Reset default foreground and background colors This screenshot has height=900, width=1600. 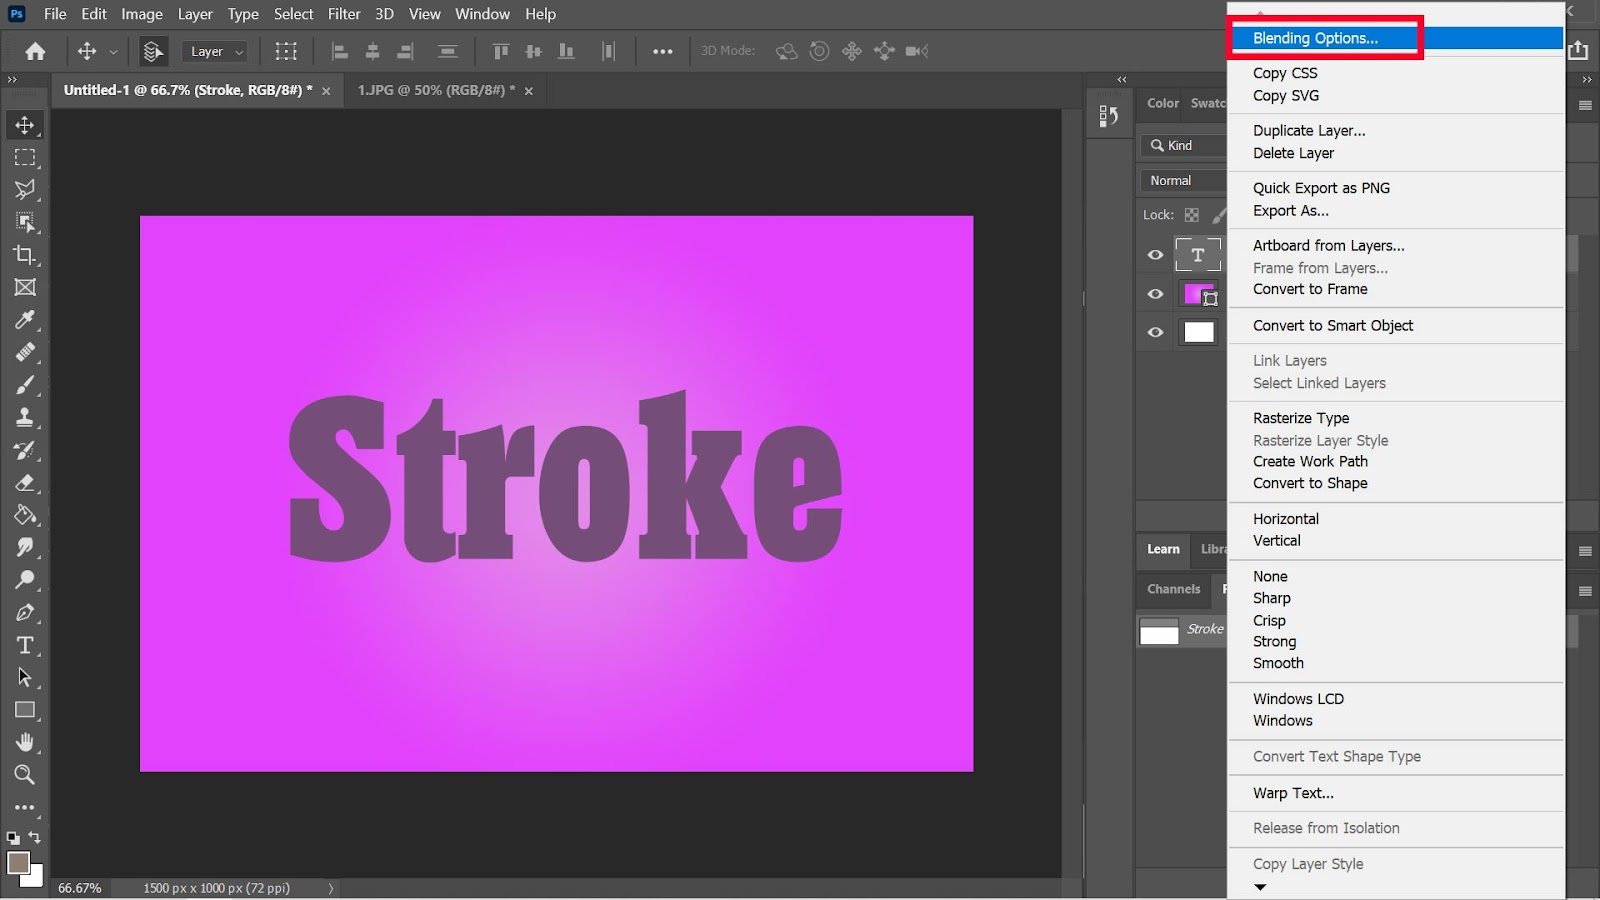click(13, 838)
